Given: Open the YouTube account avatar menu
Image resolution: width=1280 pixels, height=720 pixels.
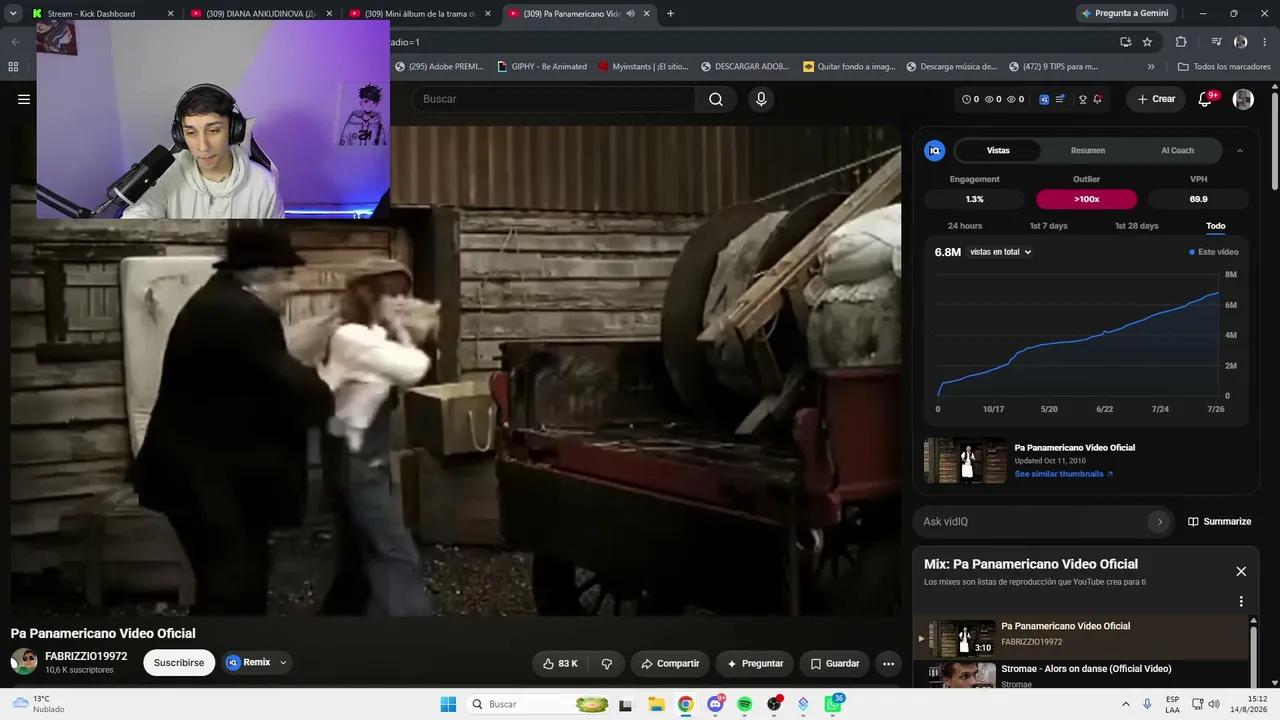Looking at the screenshot, I should [1243, 99].
